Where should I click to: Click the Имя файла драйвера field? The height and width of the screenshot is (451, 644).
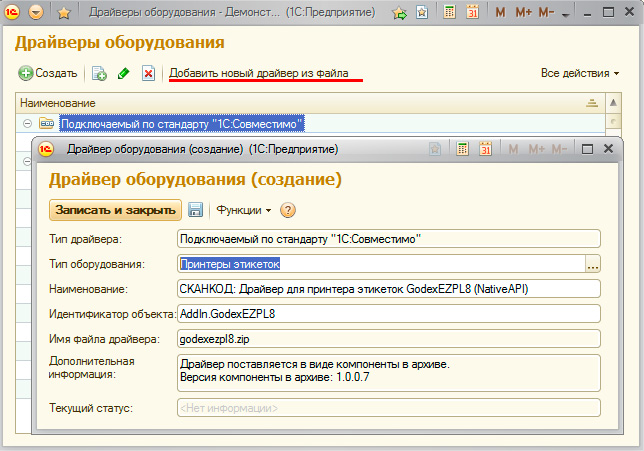point(387,339)
